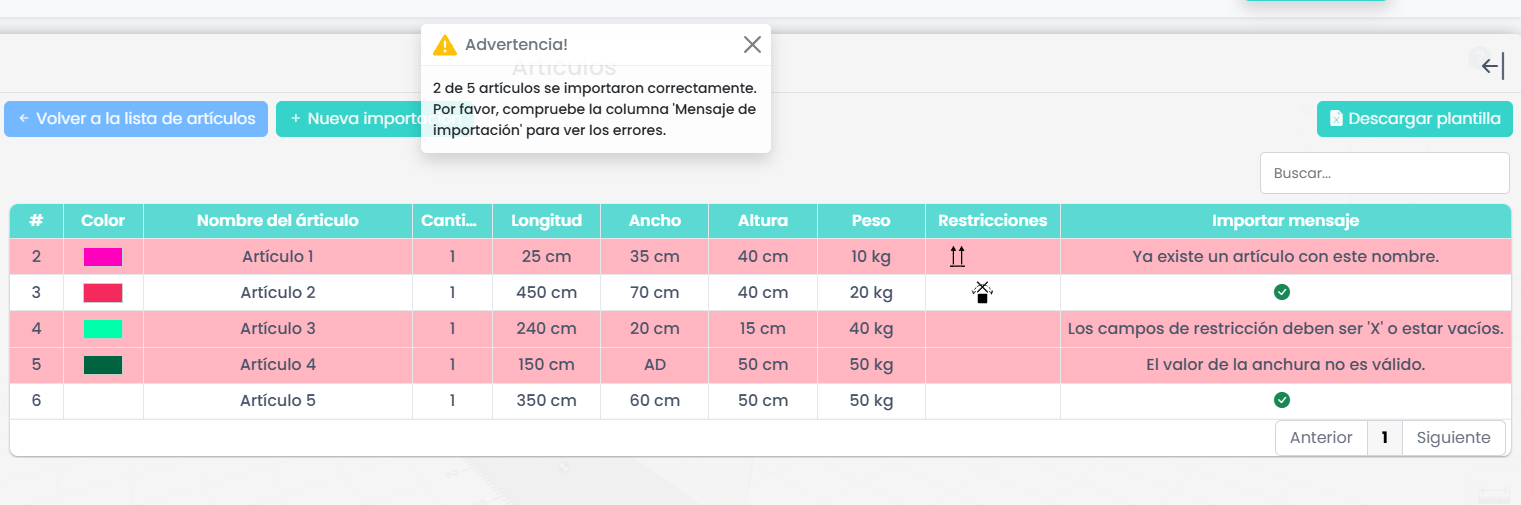
Task: Go to Siguiente page
Action: (x=1453, y=438)
